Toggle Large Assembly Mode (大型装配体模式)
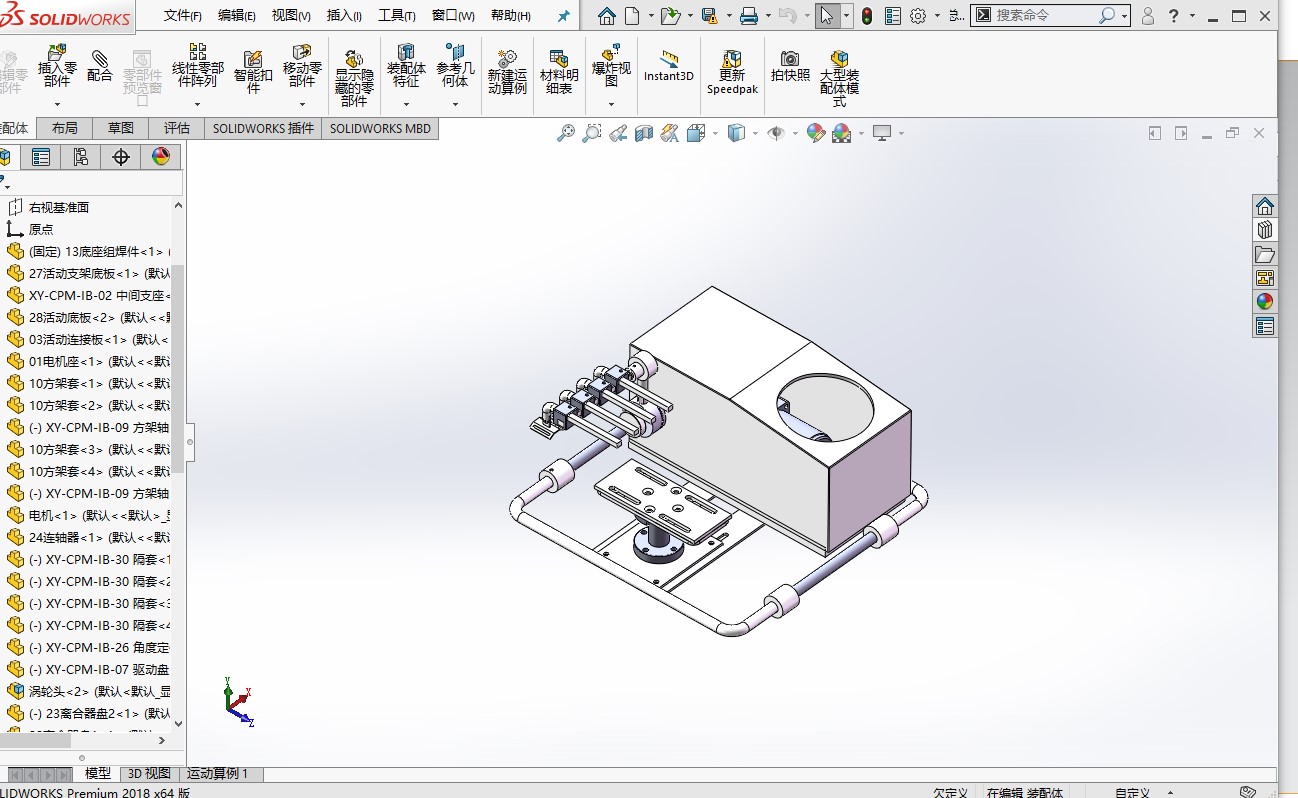The image size is (1298, 798). pyautogui.click(x=839, y=78)
